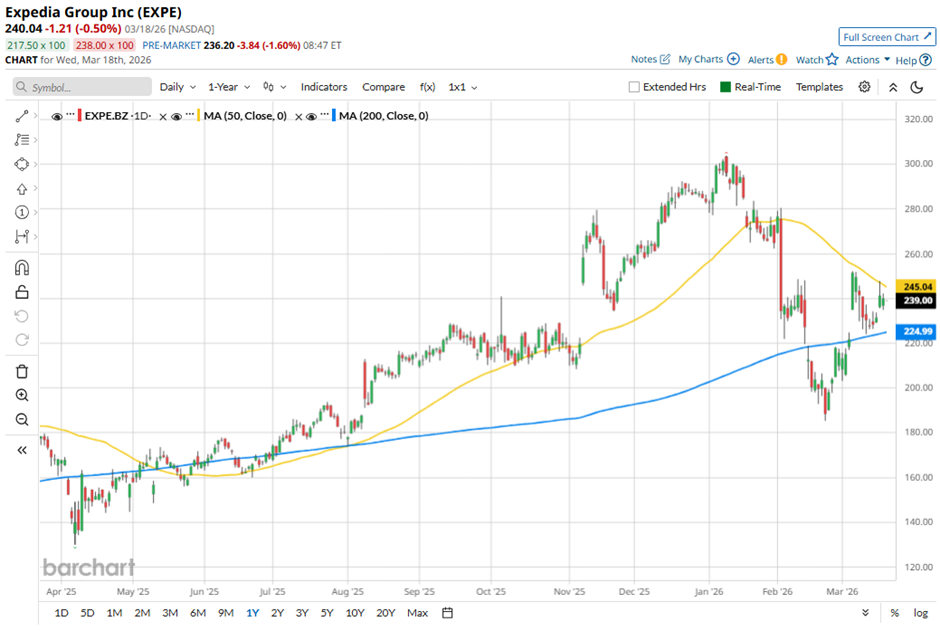Select the magnet snap tool
The image size is (940, 631).
22,268
